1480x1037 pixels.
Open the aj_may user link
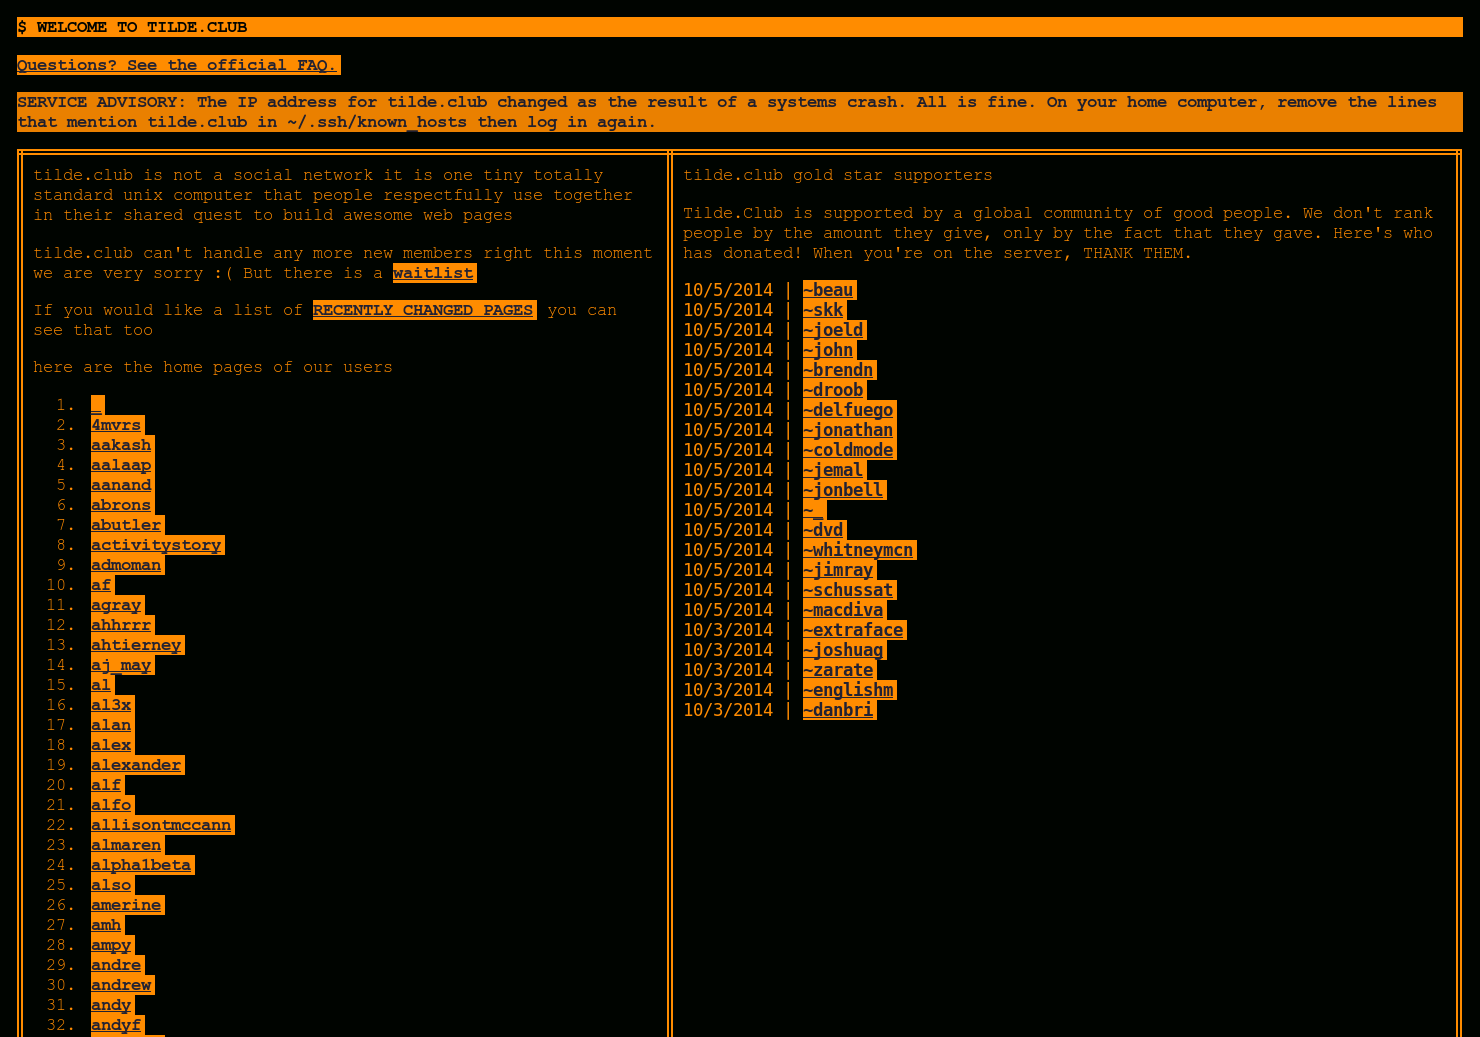(121, 665)
